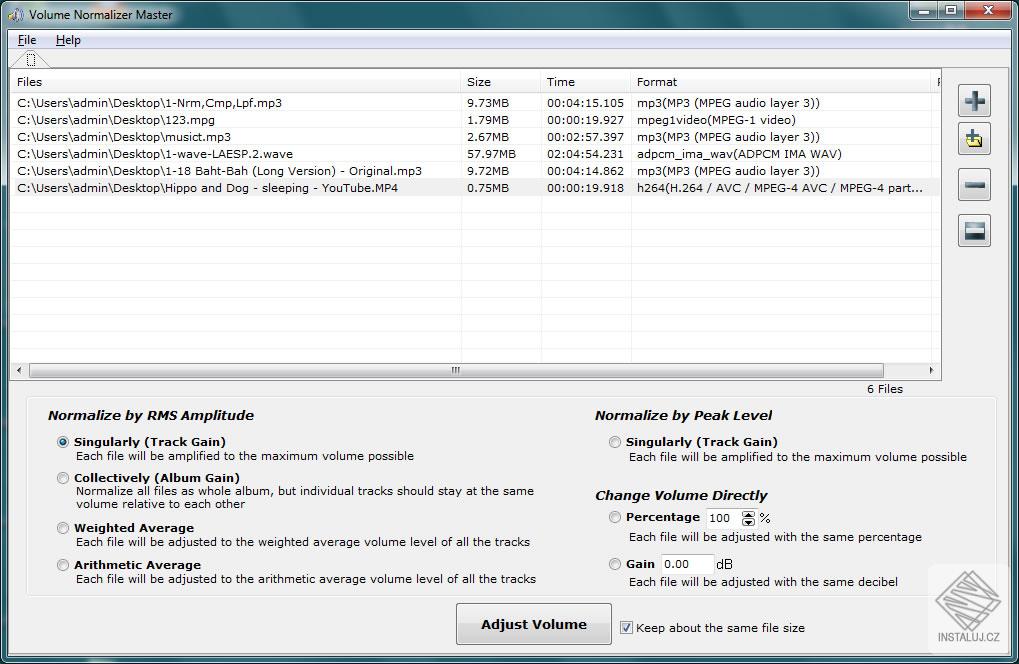Screen dimensions: 1019x664
Task: Open the File menu
Action: 26,40
